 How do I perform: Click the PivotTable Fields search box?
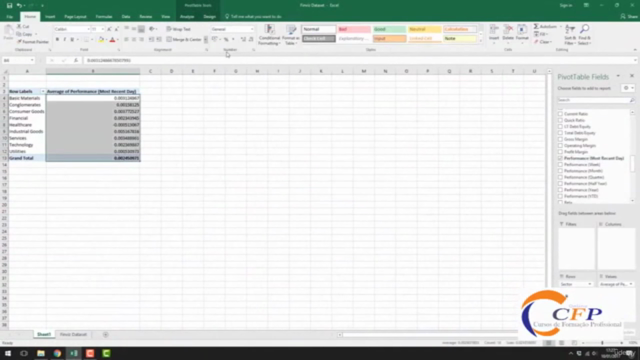(596, 100)
